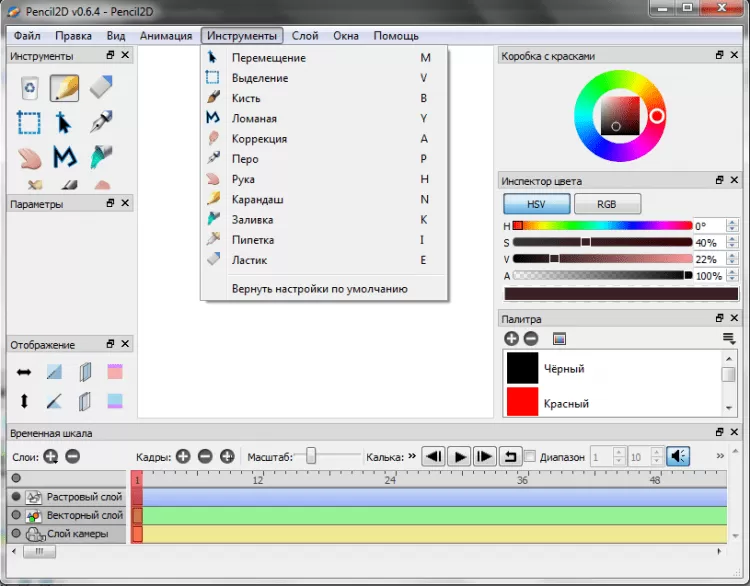Expand the Калька onion skin chevron
This screenshot has width=750, height=586.
coord(411,456)
